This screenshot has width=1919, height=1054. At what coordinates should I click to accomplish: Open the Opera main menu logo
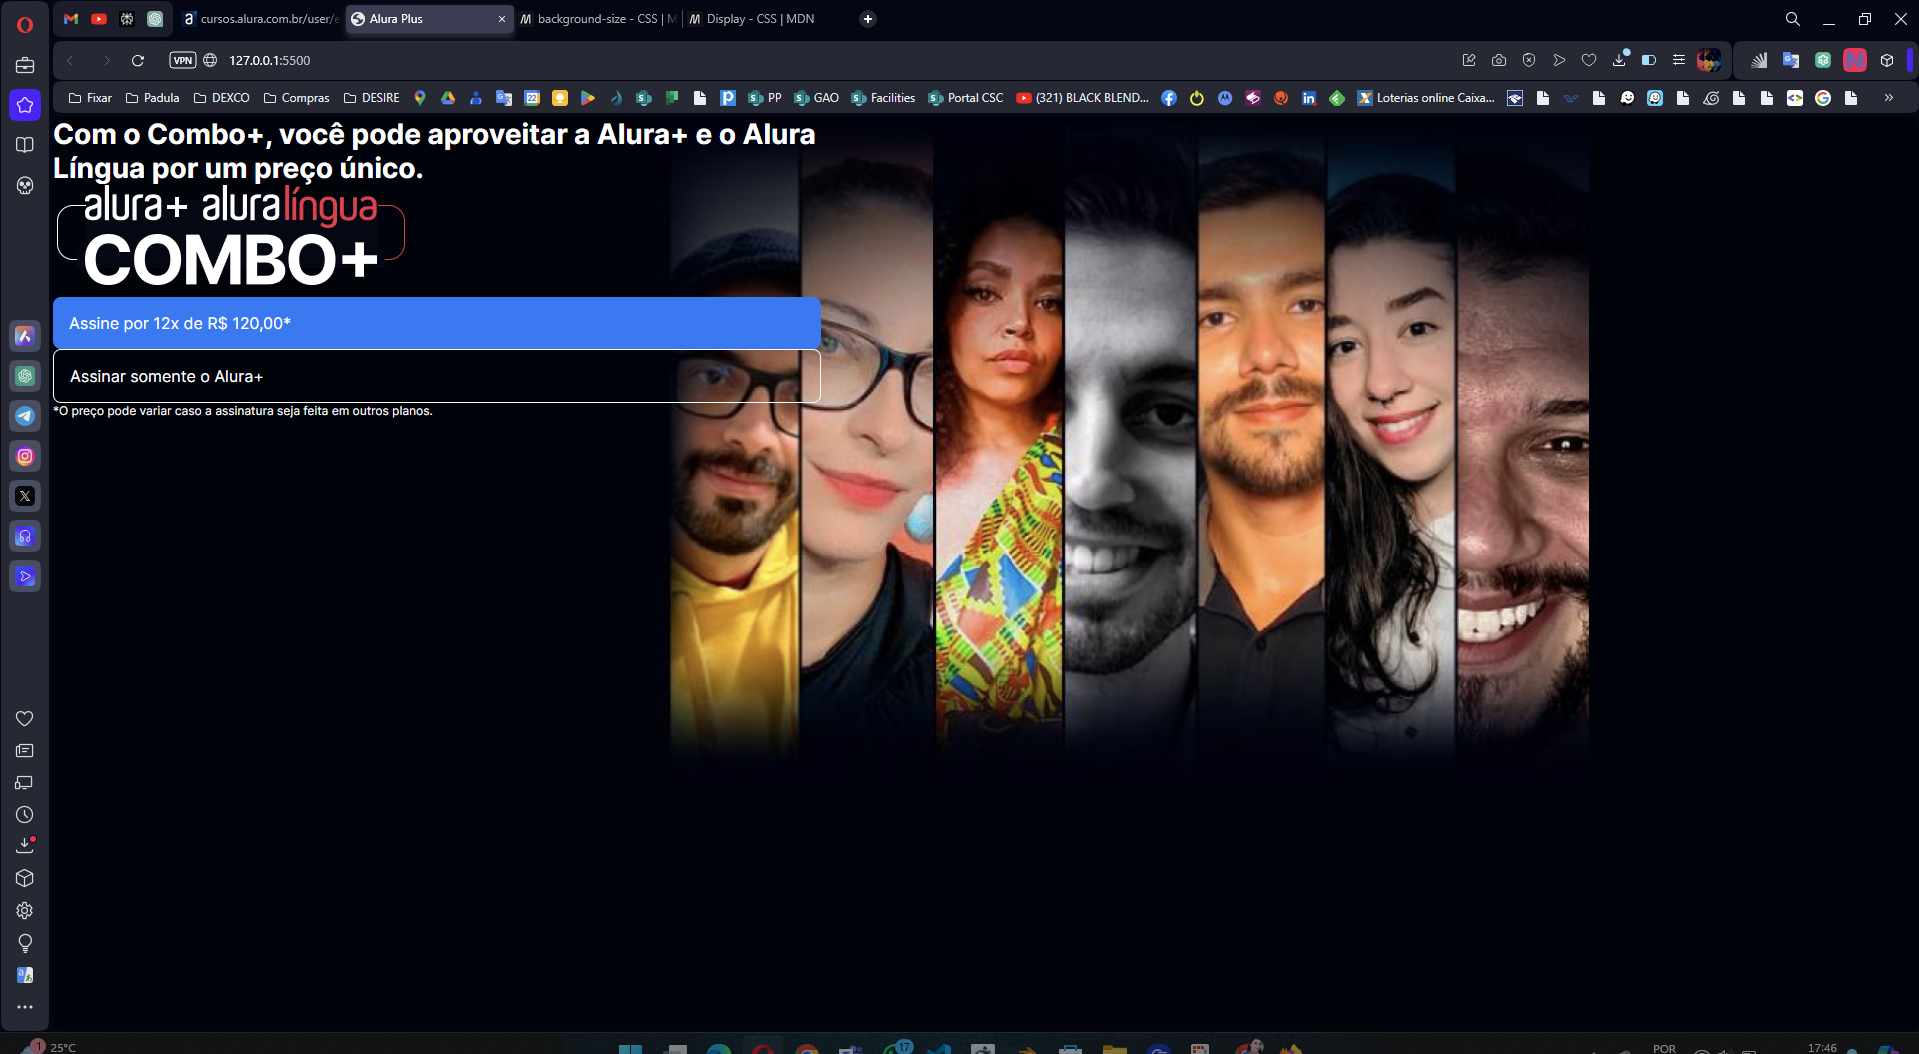pyautogui.click(x=25, y=25)
